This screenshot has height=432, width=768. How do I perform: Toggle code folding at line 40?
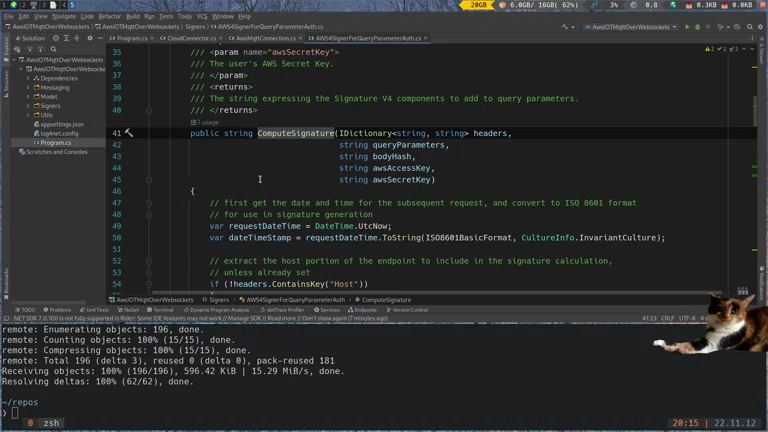point(148,110)
